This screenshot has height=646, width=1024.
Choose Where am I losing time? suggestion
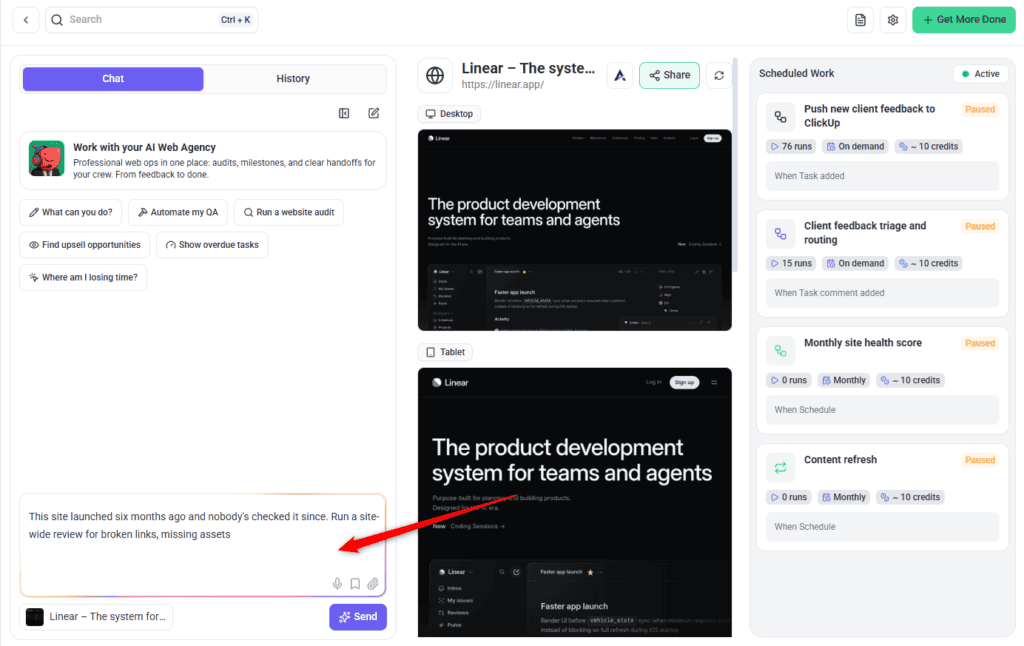84,278
